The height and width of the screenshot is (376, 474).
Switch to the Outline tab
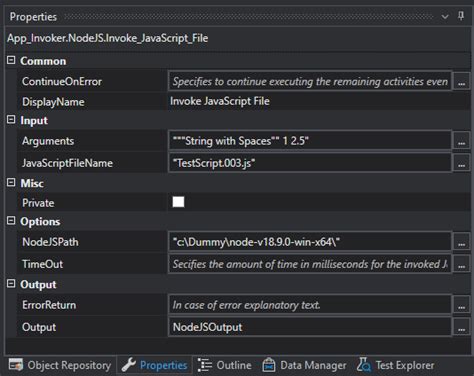tap(225, 365)
